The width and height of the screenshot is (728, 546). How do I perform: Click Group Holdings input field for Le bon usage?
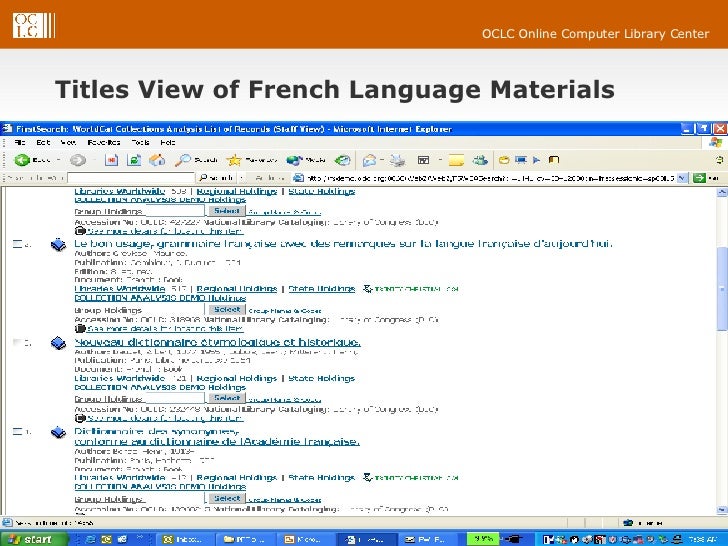tap(174, 310)
